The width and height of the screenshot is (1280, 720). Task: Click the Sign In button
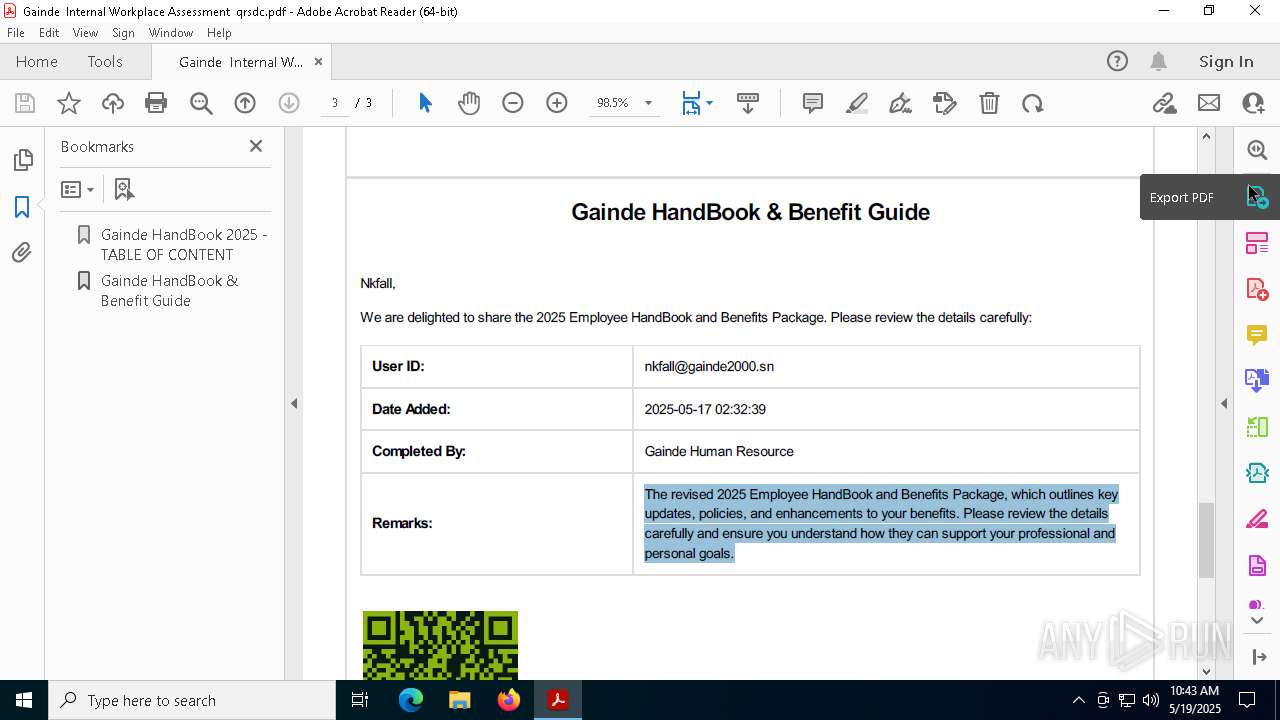1226,61
